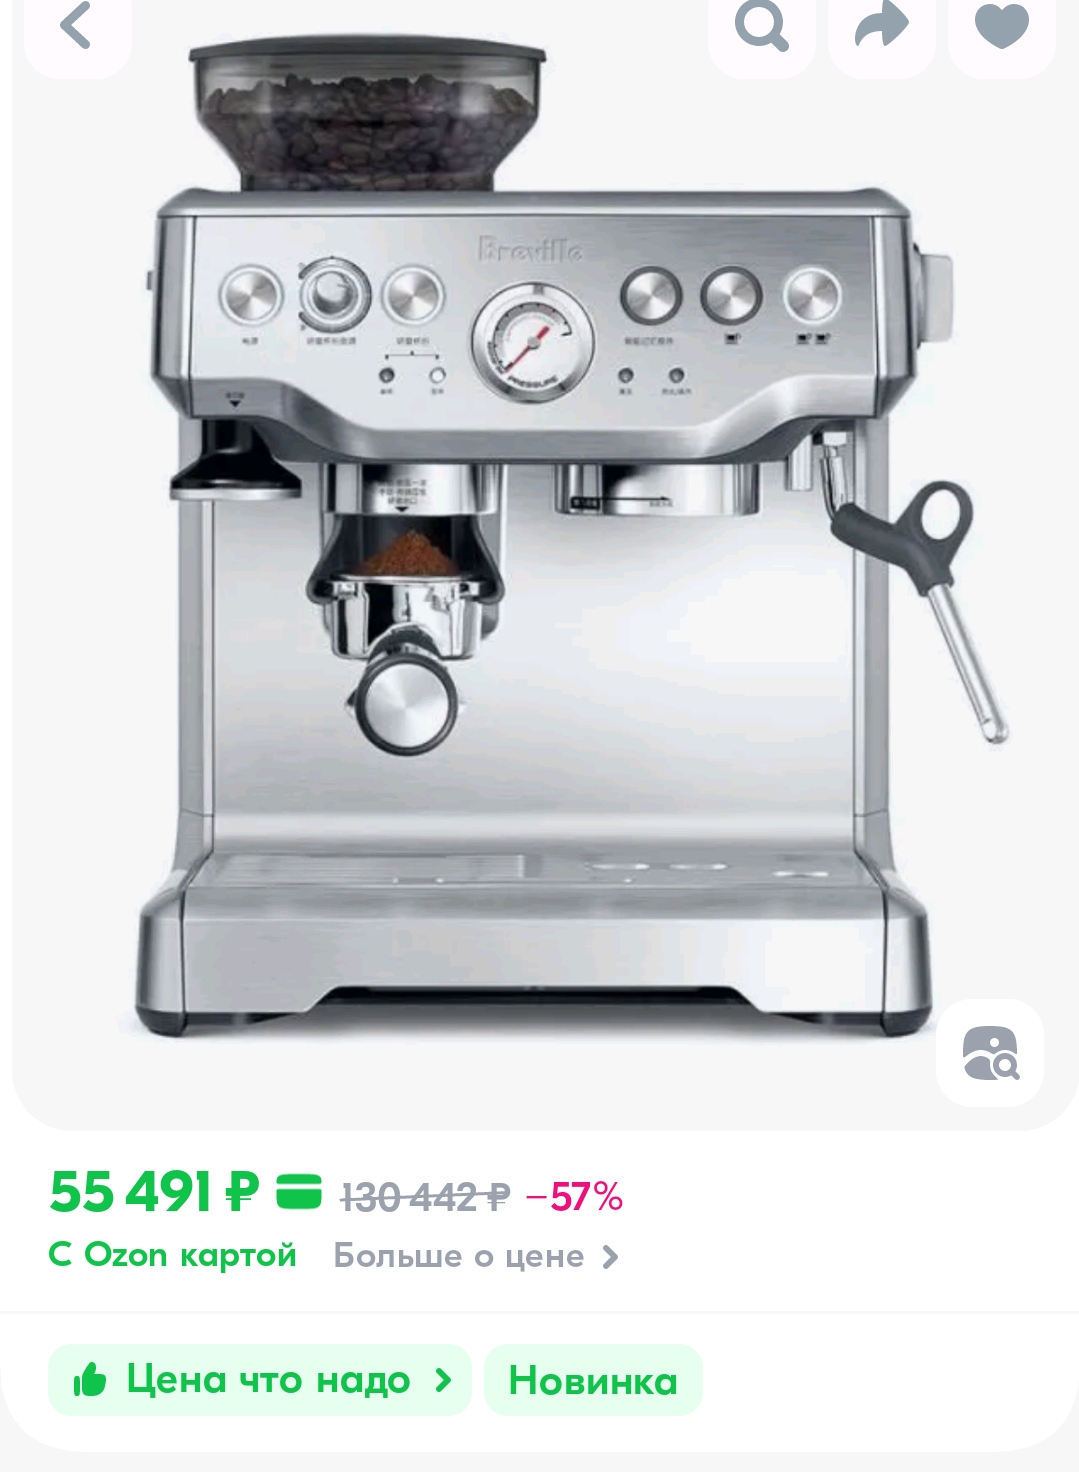
Task: Expand chevron inside 'Цена что надо' badge
Action: pos(443,1380)
